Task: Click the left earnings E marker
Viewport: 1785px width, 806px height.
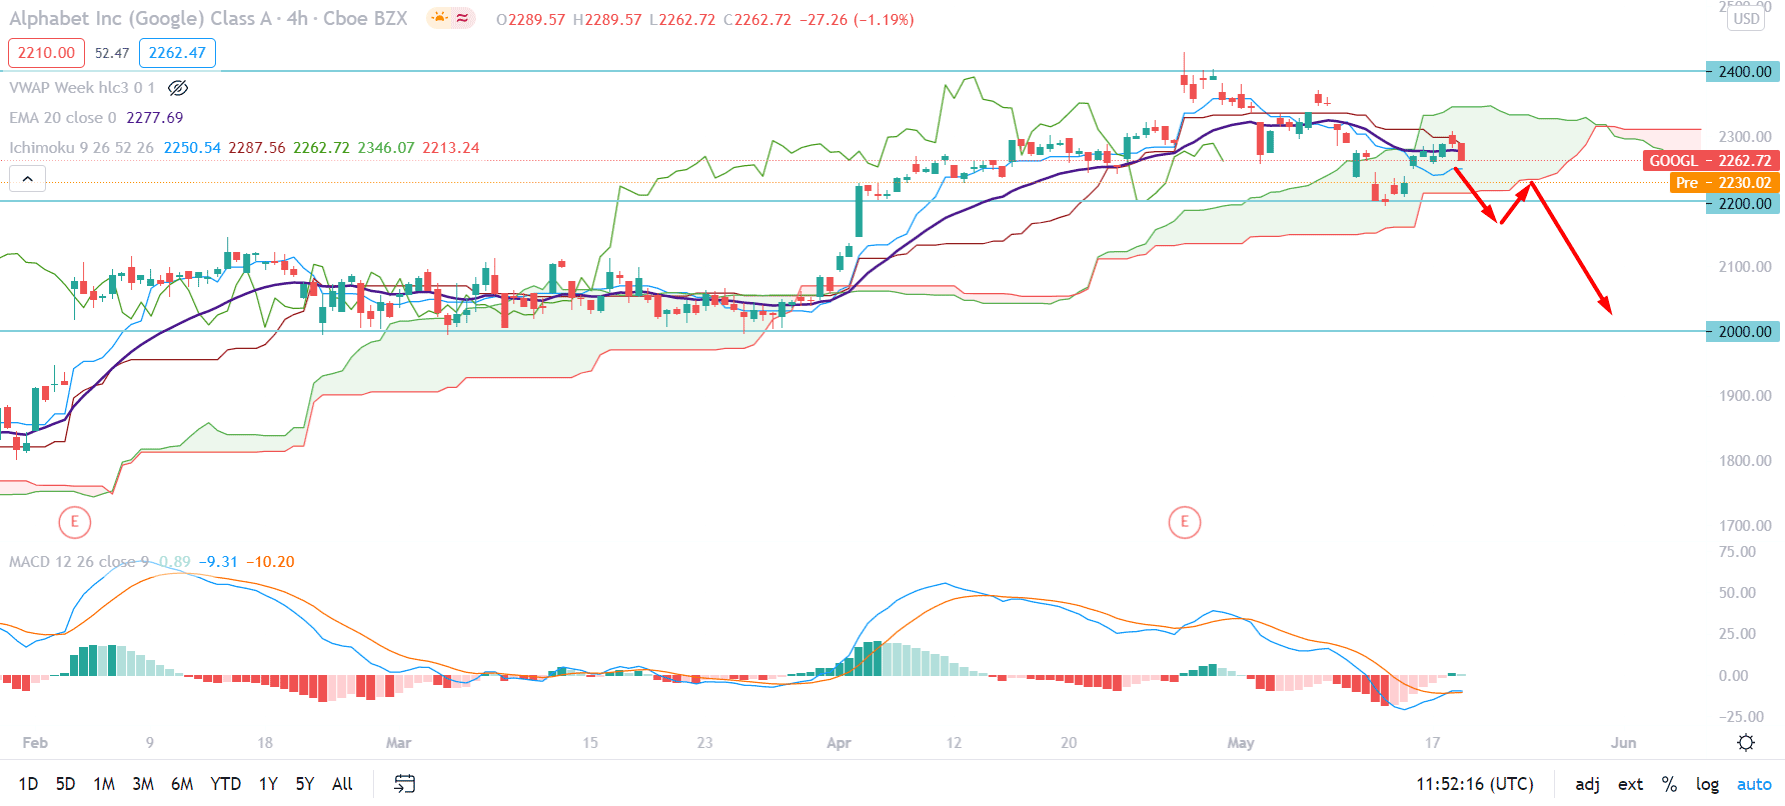Action: pos(75,522)
